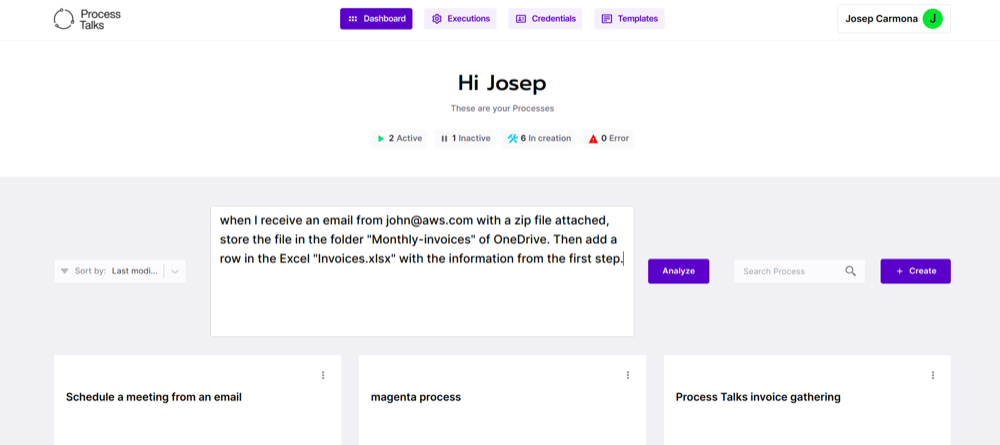Filter by 6 In creation processes
The image size is (1000, 445).
539,138
